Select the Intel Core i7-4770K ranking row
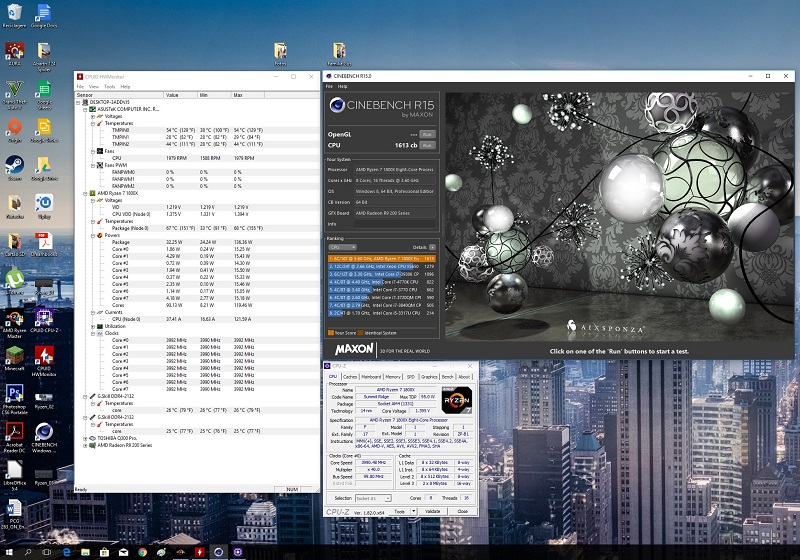This screenshot has height=560, width=800. pyautogui.click(x=382, y=282)
